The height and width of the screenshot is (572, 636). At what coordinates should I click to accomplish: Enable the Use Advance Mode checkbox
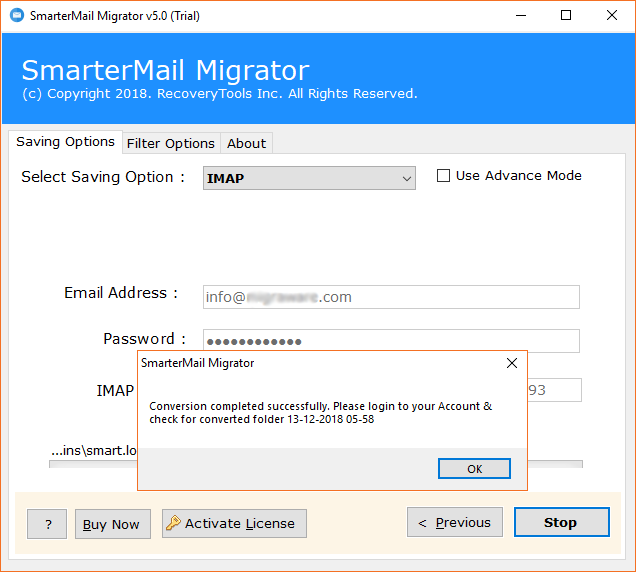click(443, 176)
